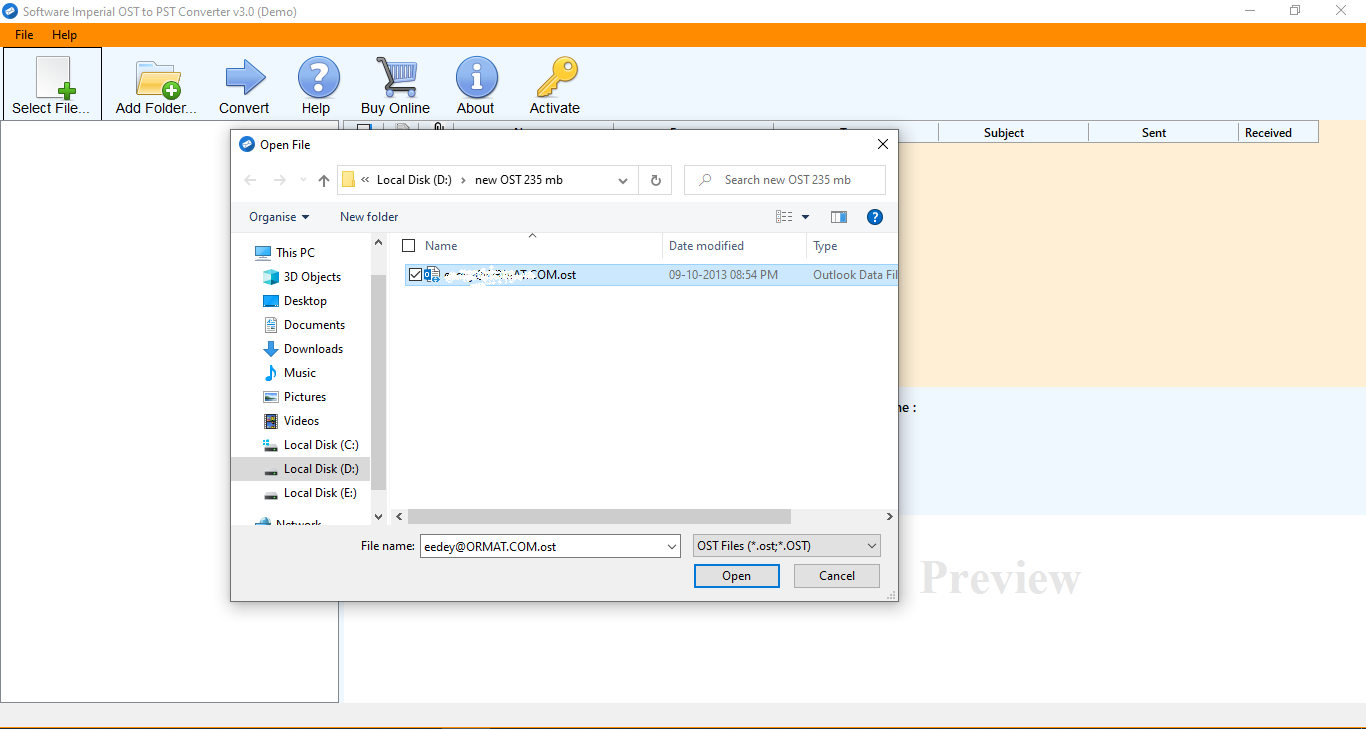Click the Select File toolbar icon
Viewport: 1366px width, 729px height.
pos(52,84)
